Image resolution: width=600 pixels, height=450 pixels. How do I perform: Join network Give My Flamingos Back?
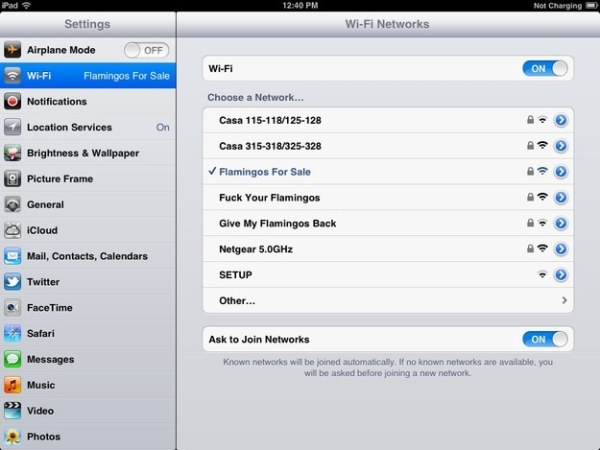388,223
